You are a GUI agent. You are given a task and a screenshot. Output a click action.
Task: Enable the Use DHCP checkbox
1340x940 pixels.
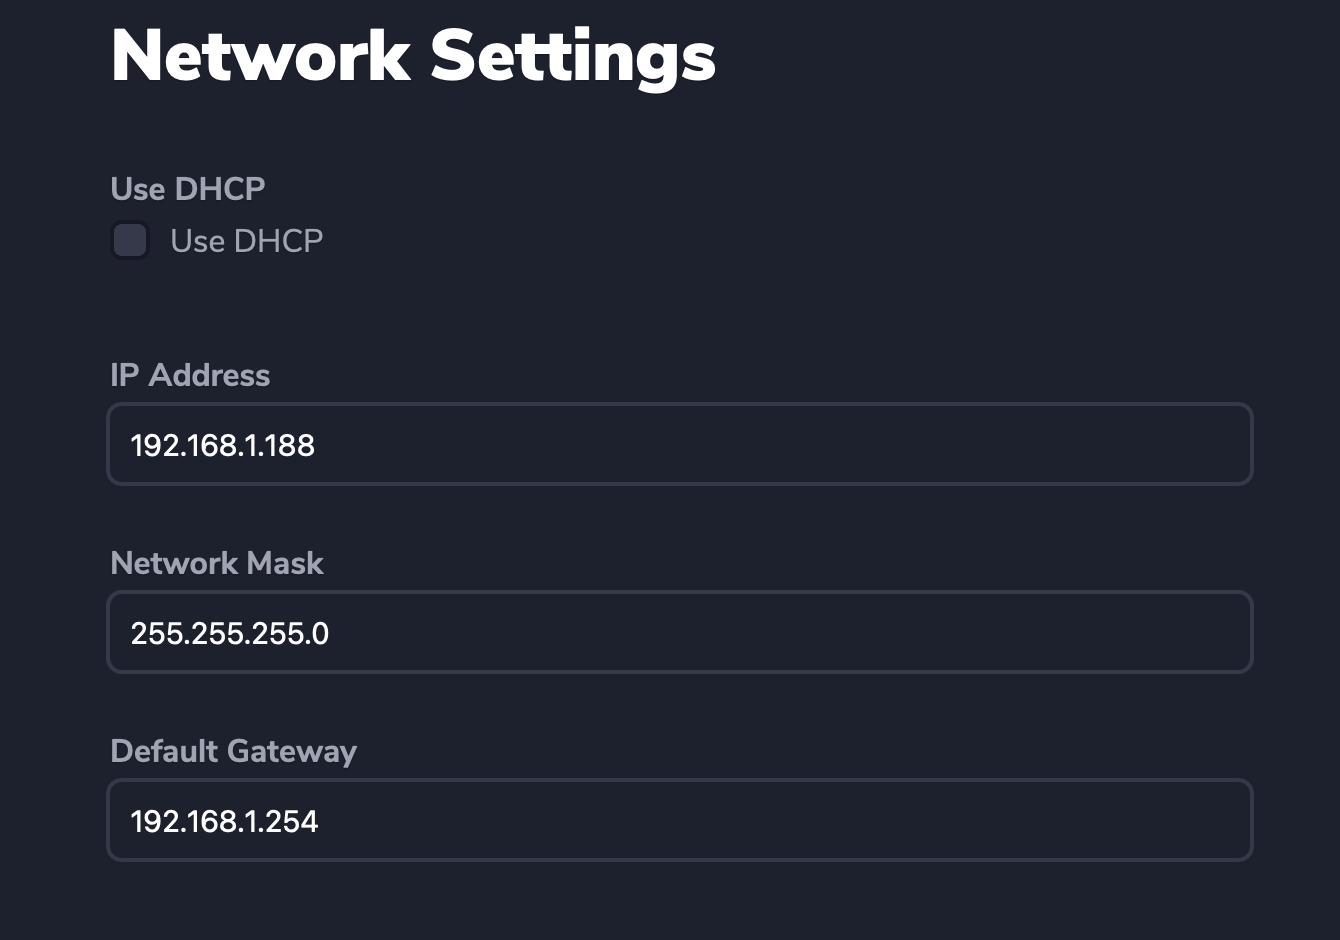(130, 240)
